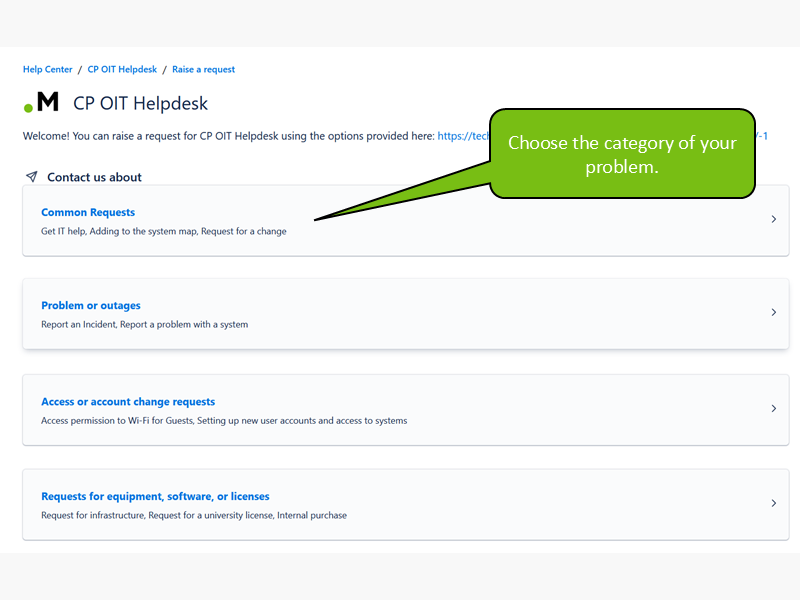Choose Requests for equipment, software, or licenses

tap(155, 496)
